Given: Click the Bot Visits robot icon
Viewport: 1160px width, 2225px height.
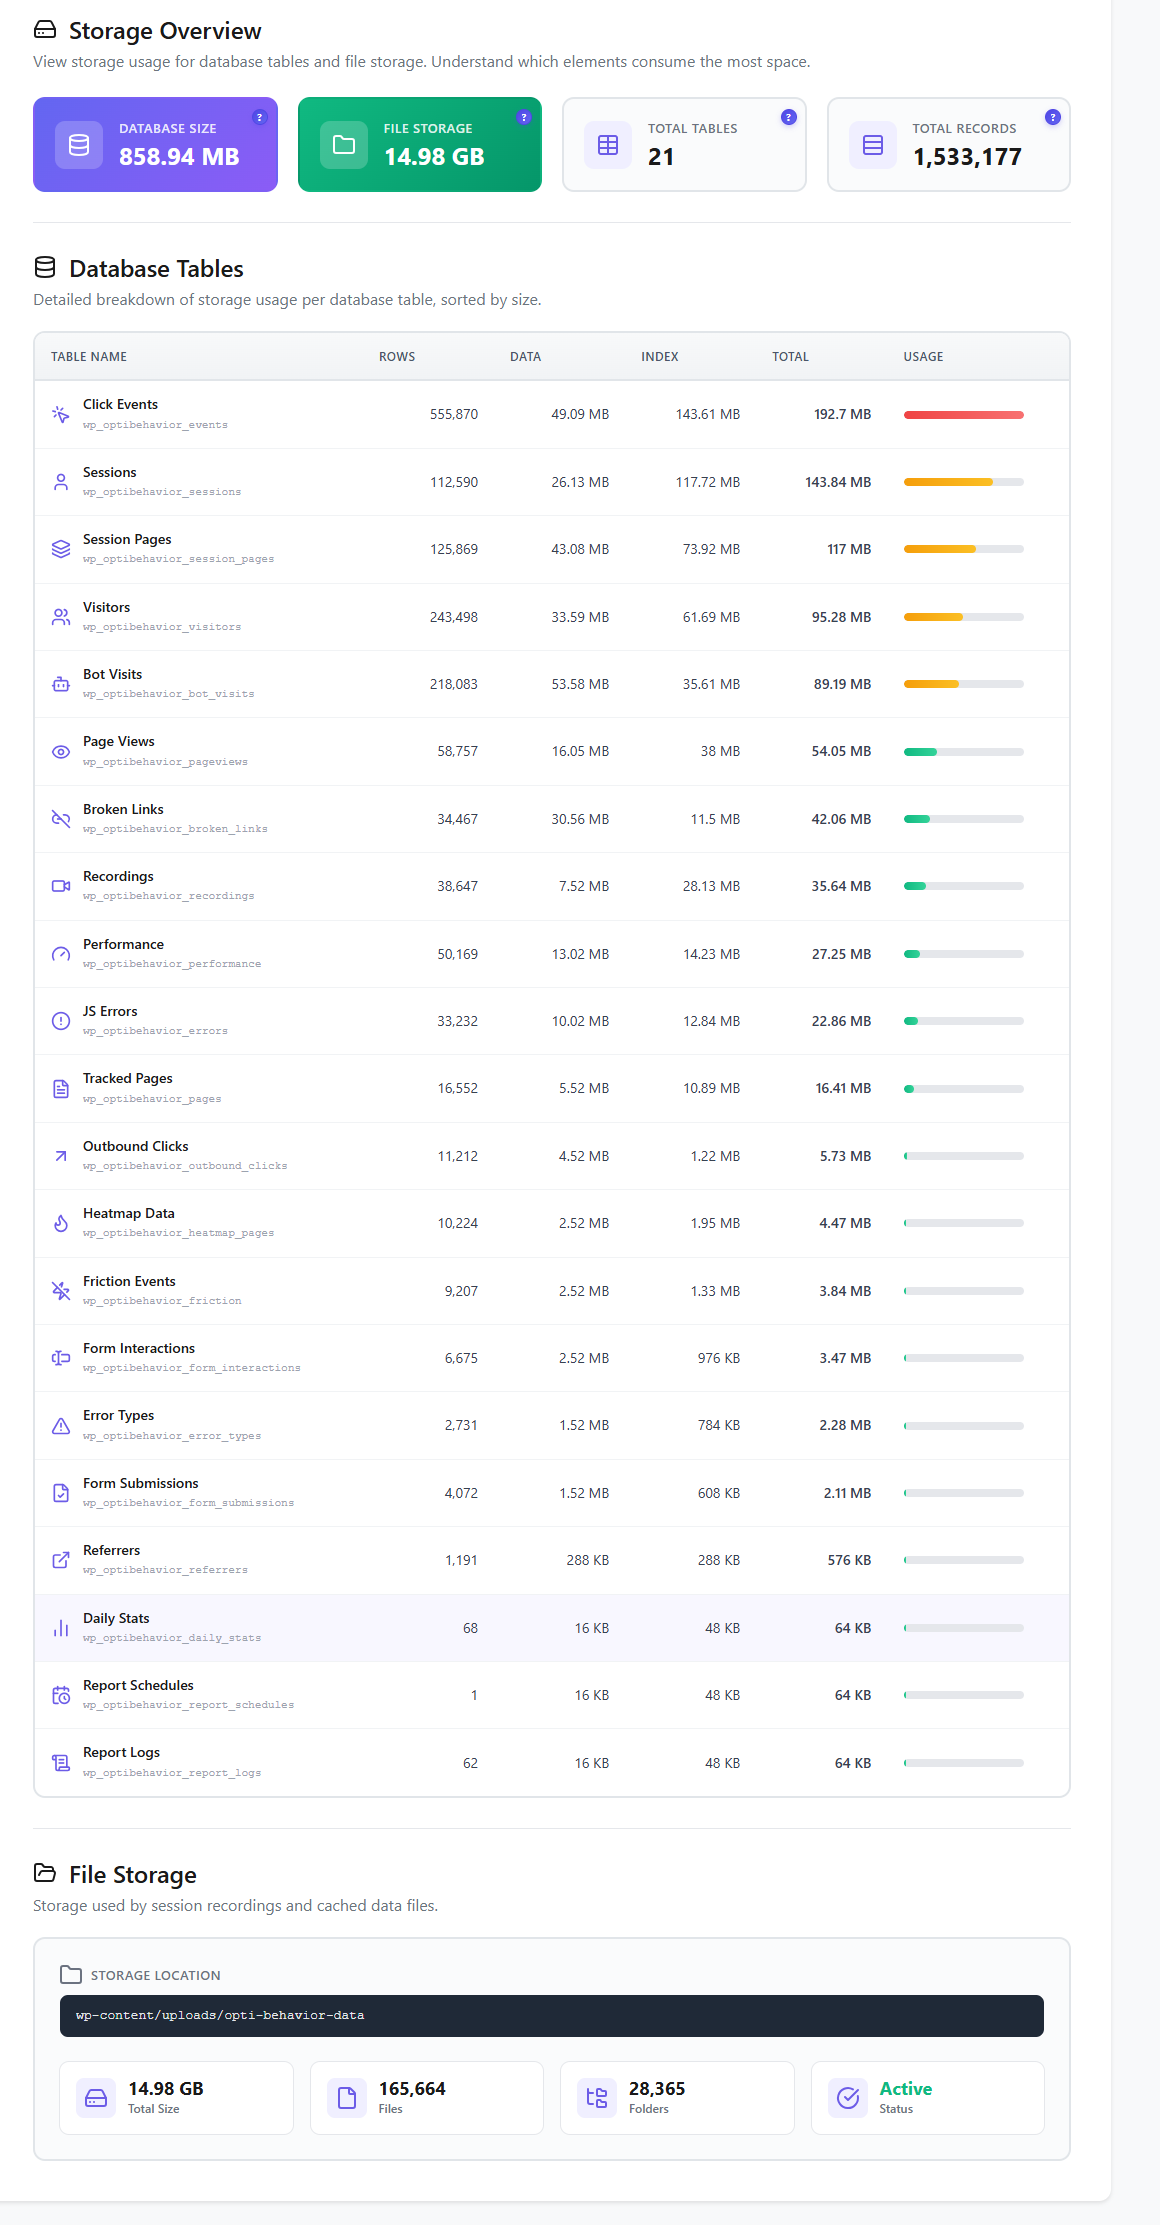Looking at the screenshot, I should 61,684.
